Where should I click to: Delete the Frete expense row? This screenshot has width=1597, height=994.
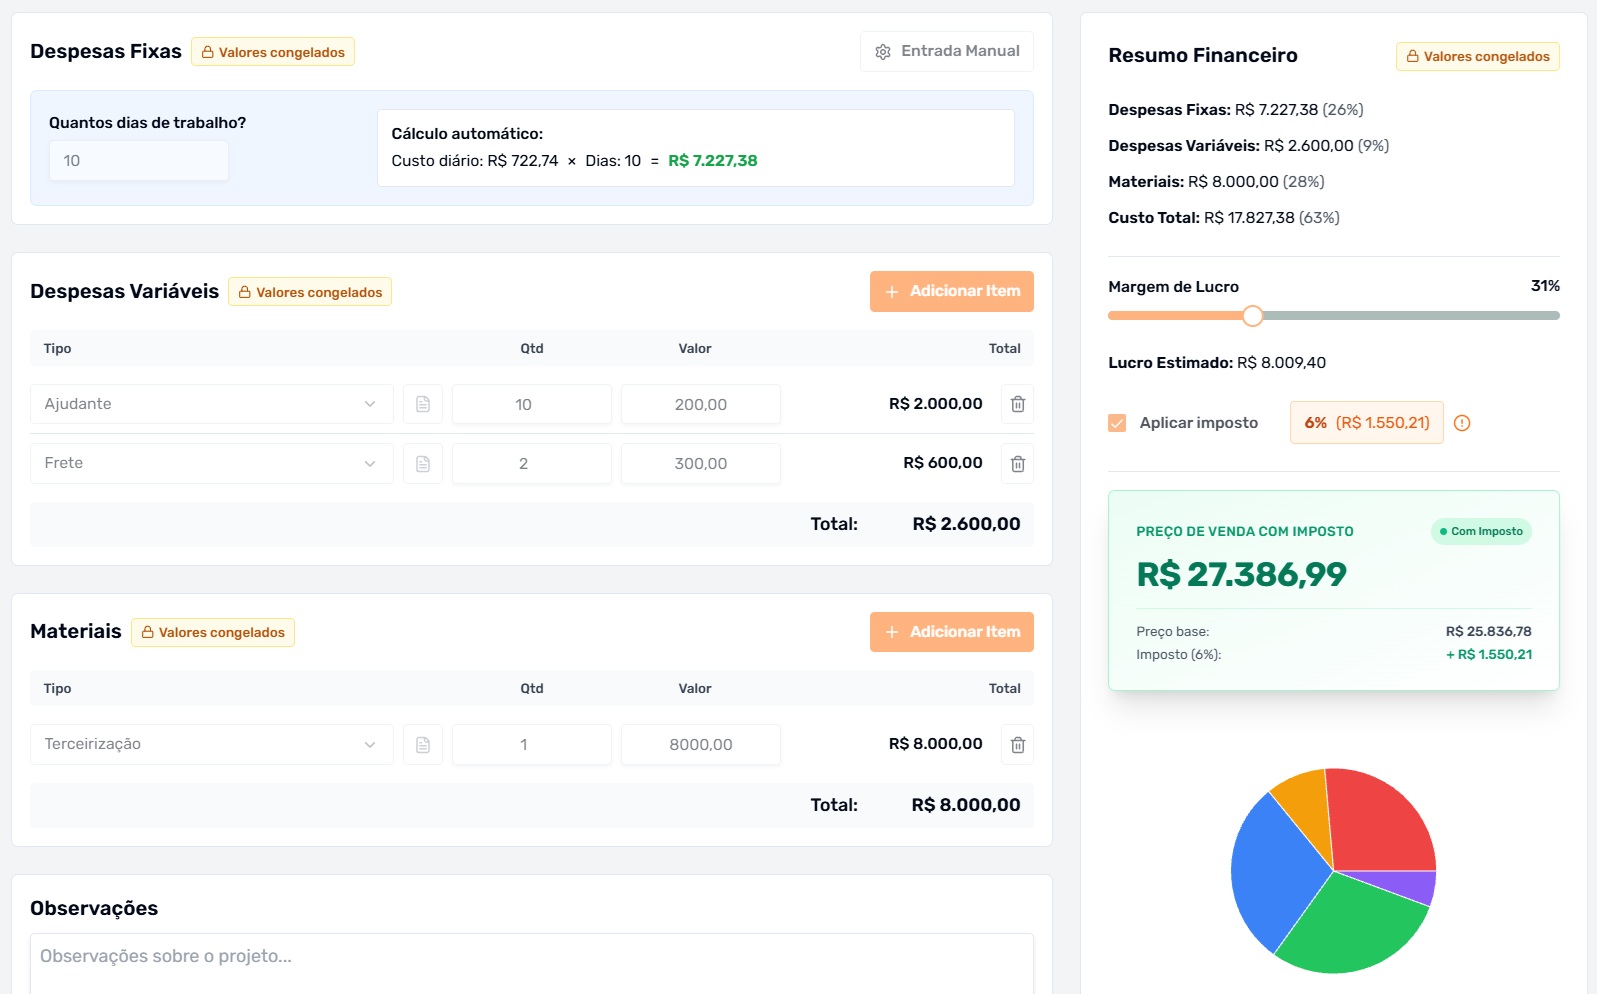point(1017,464)
